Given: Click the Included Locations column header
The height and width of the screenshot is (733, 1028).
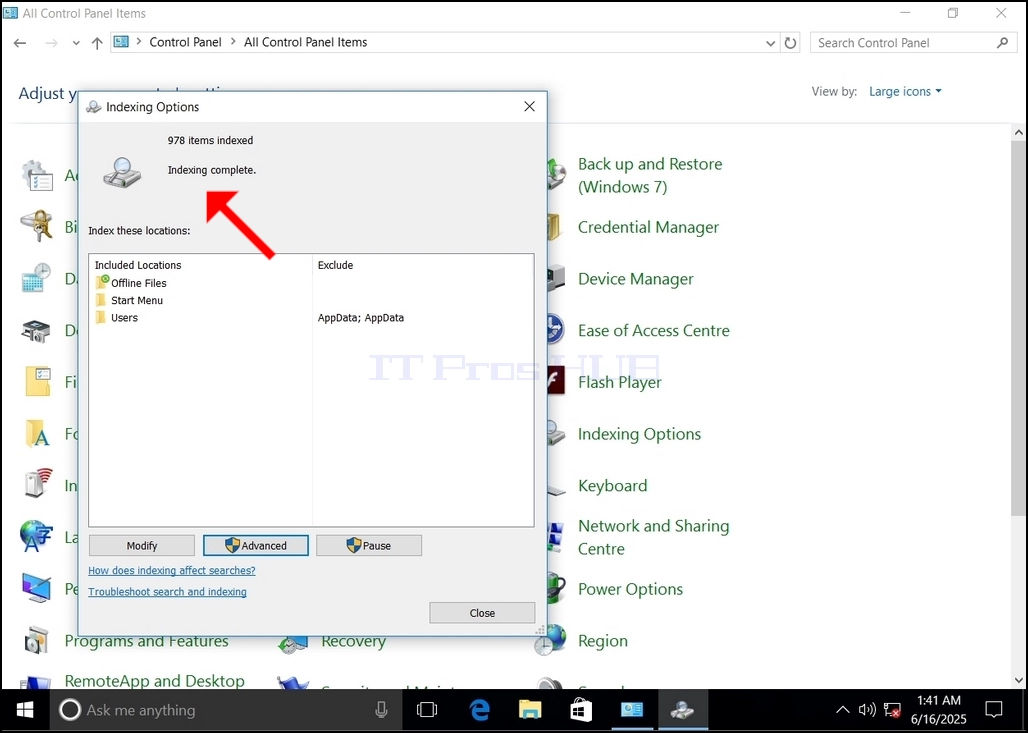Looking at the screenshot, I should [x=138, y=265].
